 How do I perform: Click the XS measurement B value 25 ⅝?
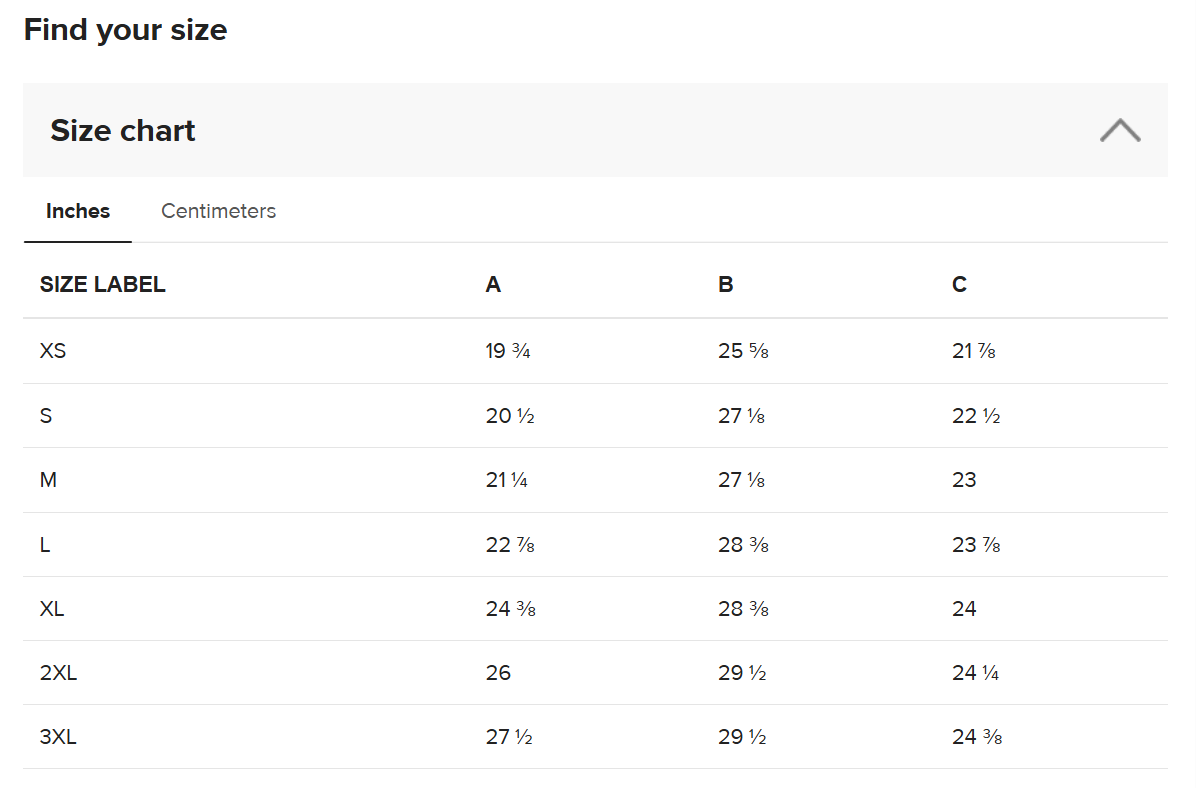coord(743,351)
